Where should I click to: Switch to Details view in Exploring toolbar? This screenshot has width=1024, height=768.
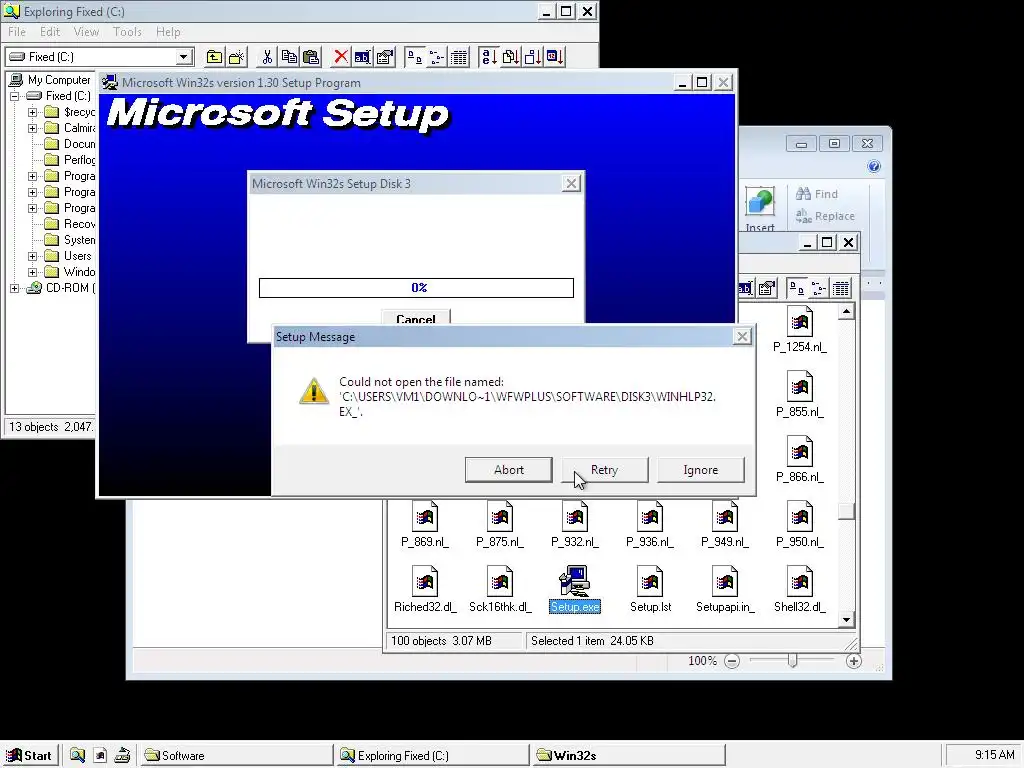459,57
